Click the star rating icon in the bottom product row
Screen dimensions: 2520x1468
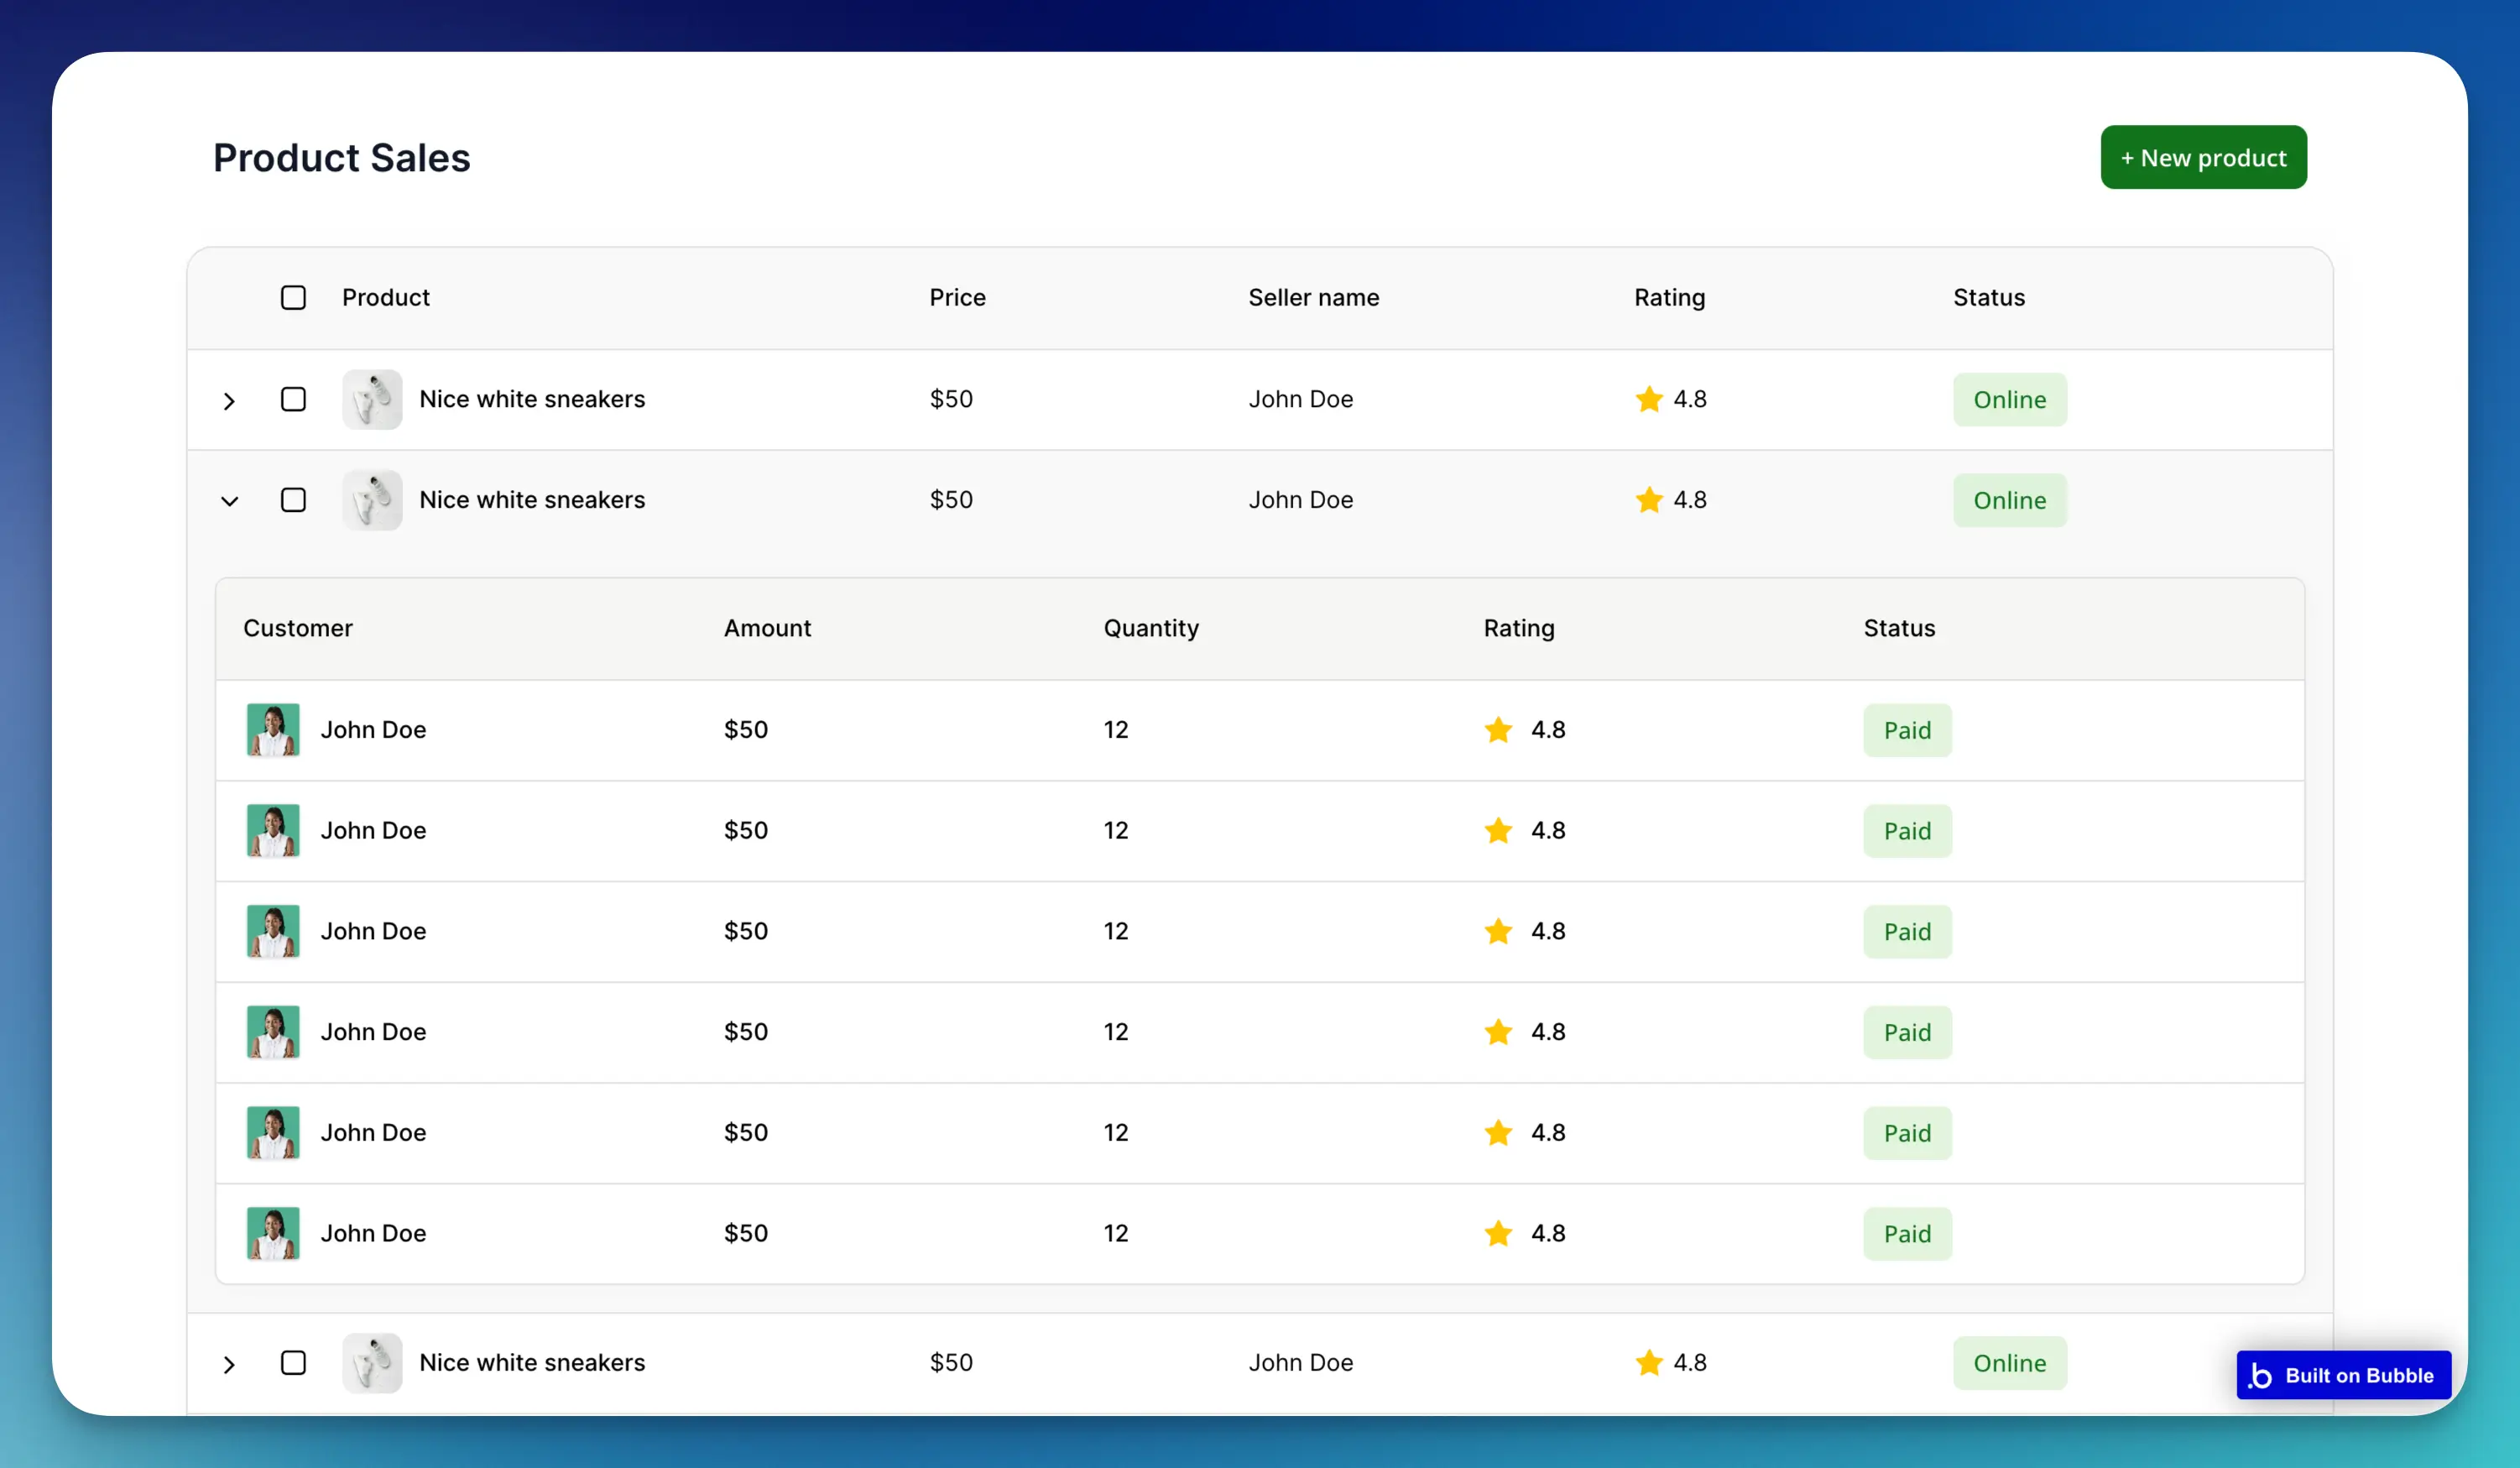pos(1649,1362)
